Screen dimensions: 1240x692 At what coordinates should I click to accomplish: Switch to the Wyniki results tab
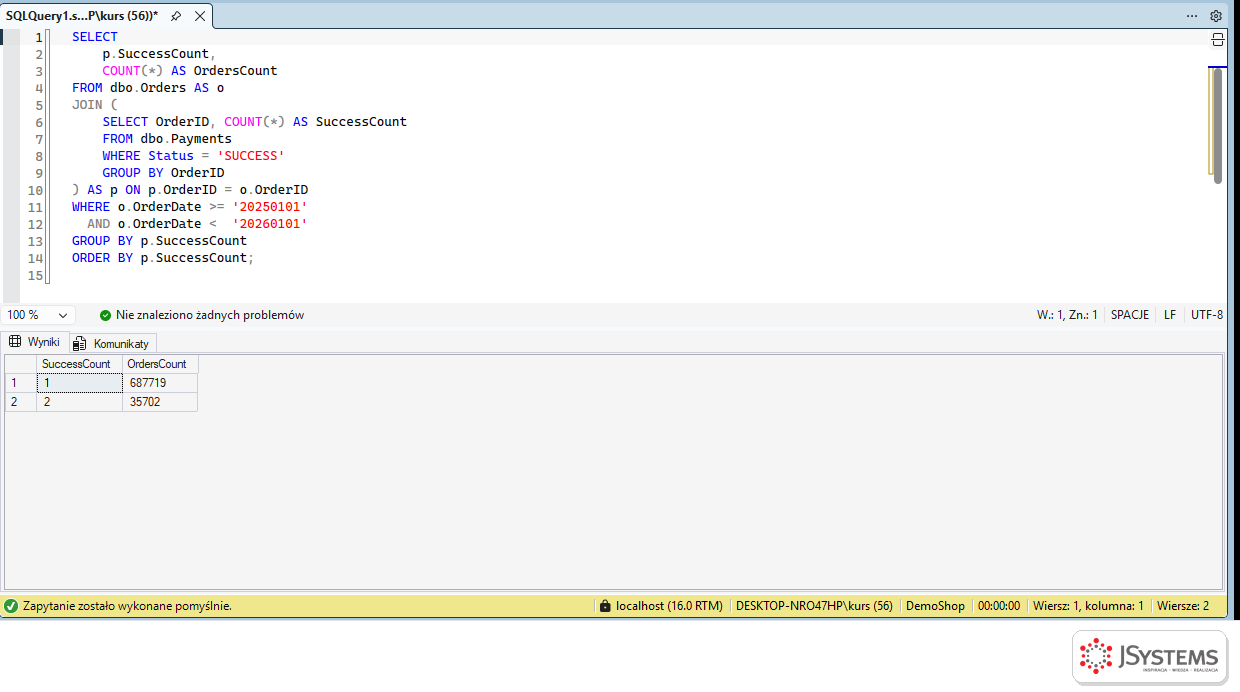click(x=35, y=342)
